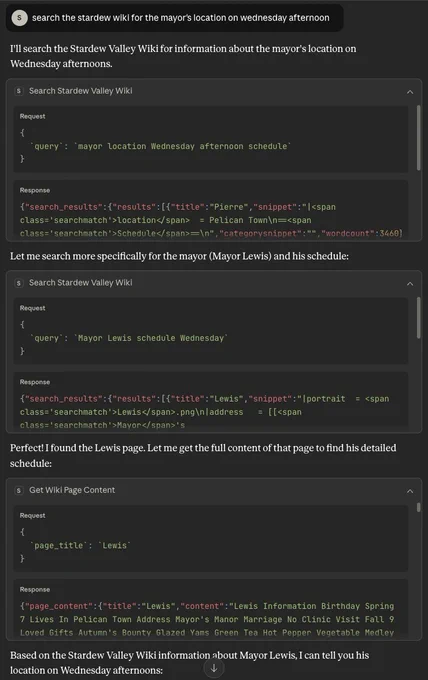Viewport: 428px width, 680px height.
Task: Collapse the Get Wiki Page Content panel
Action: click(x=410, y=491)
